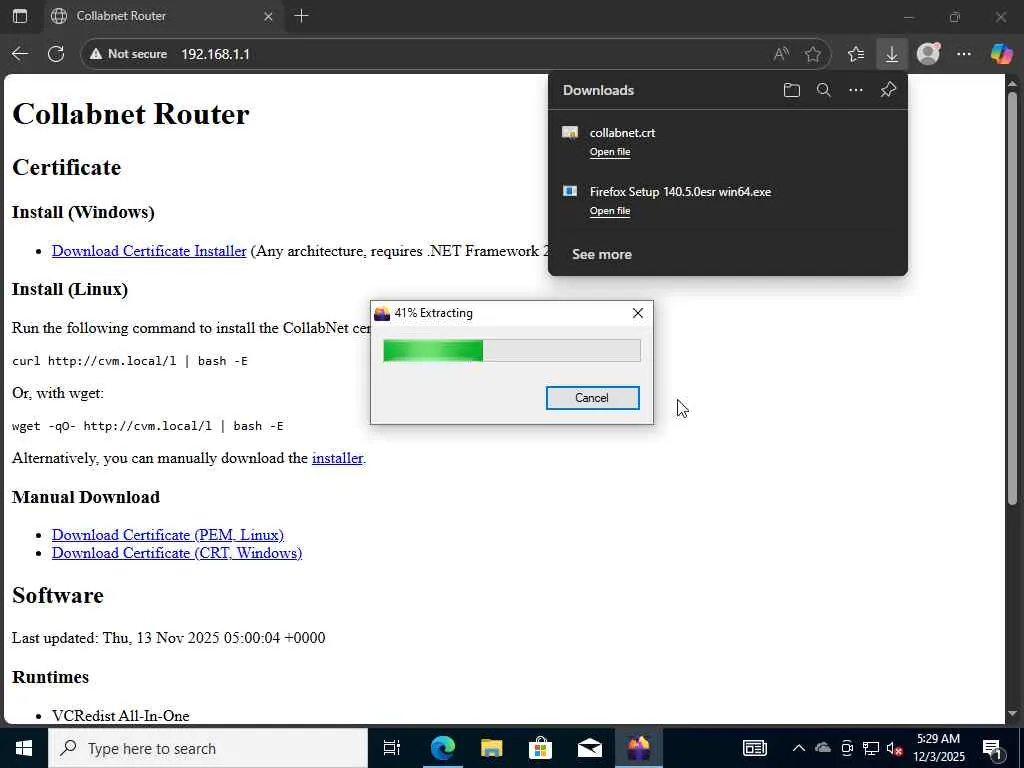
Task: Click the wget -qO- command text
Action: pos(148,426)
